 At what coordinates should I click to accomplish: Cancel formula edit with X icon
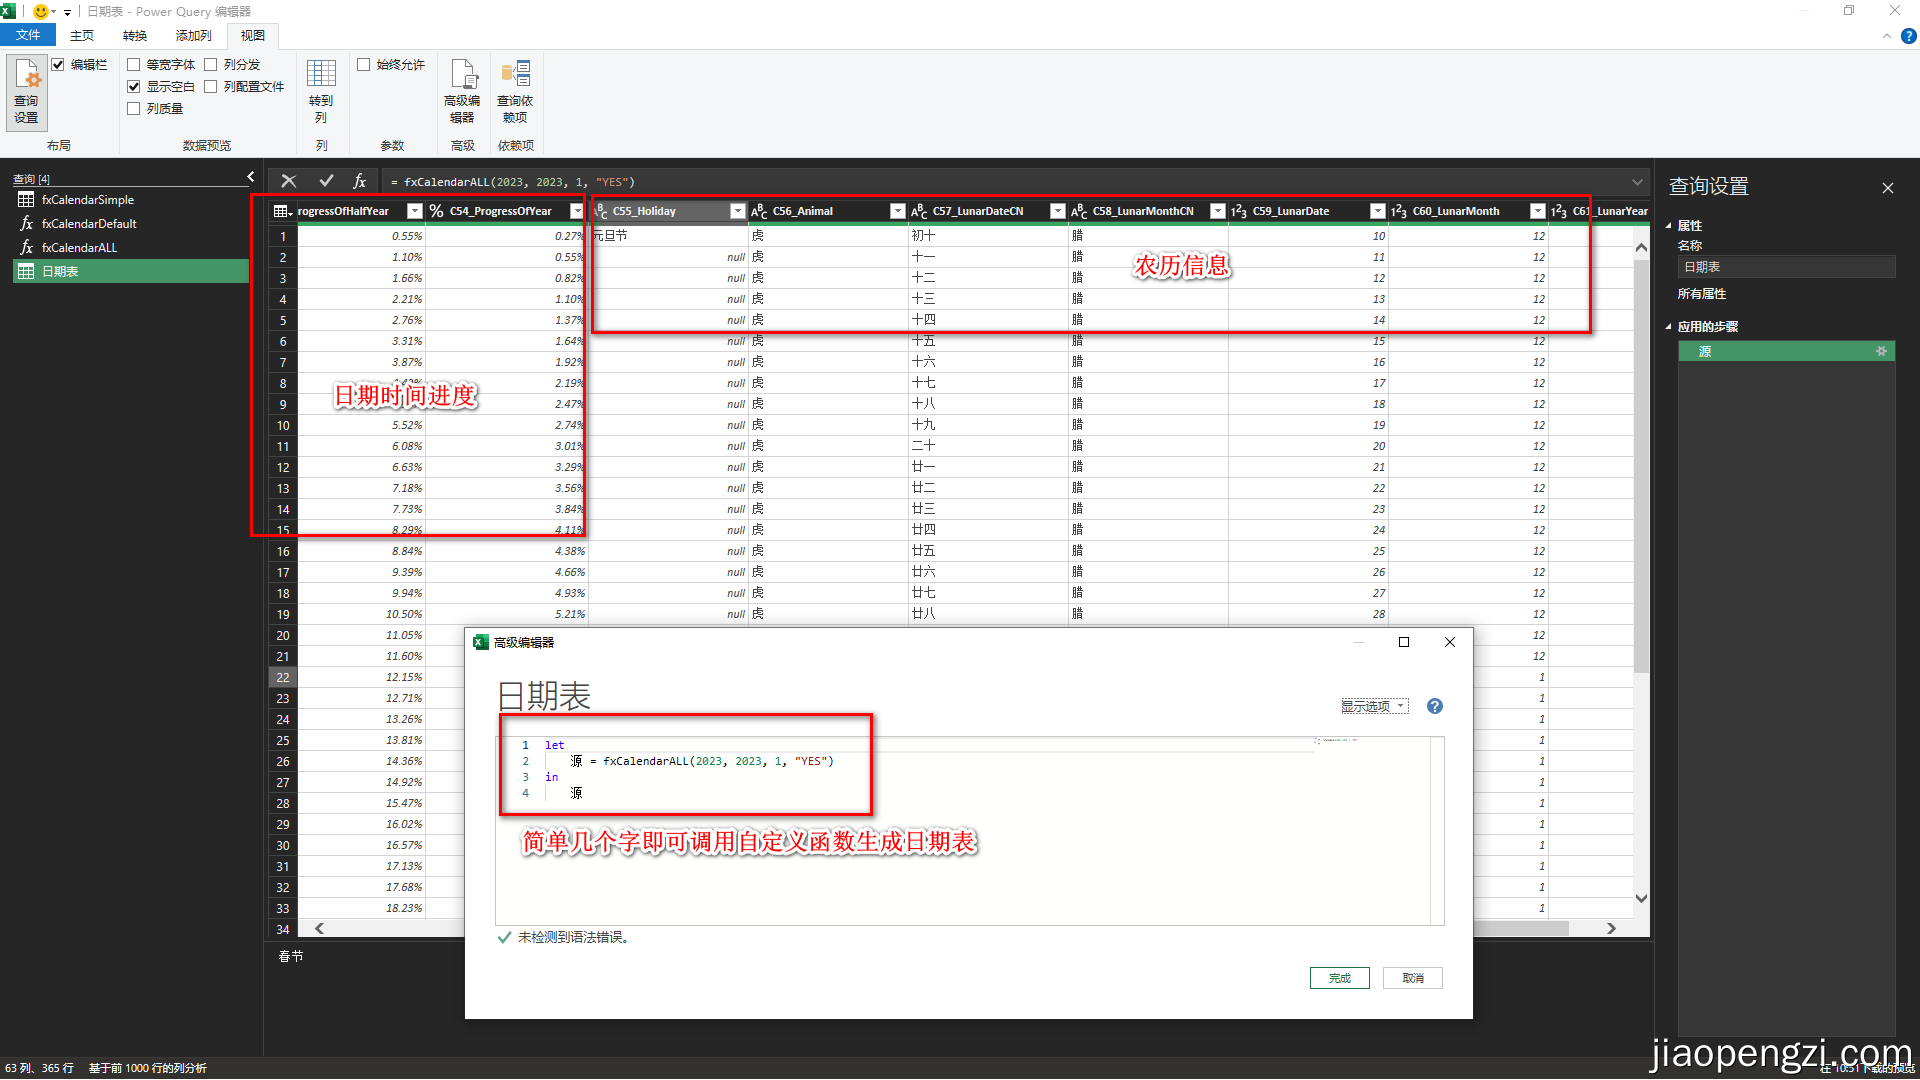289,181
